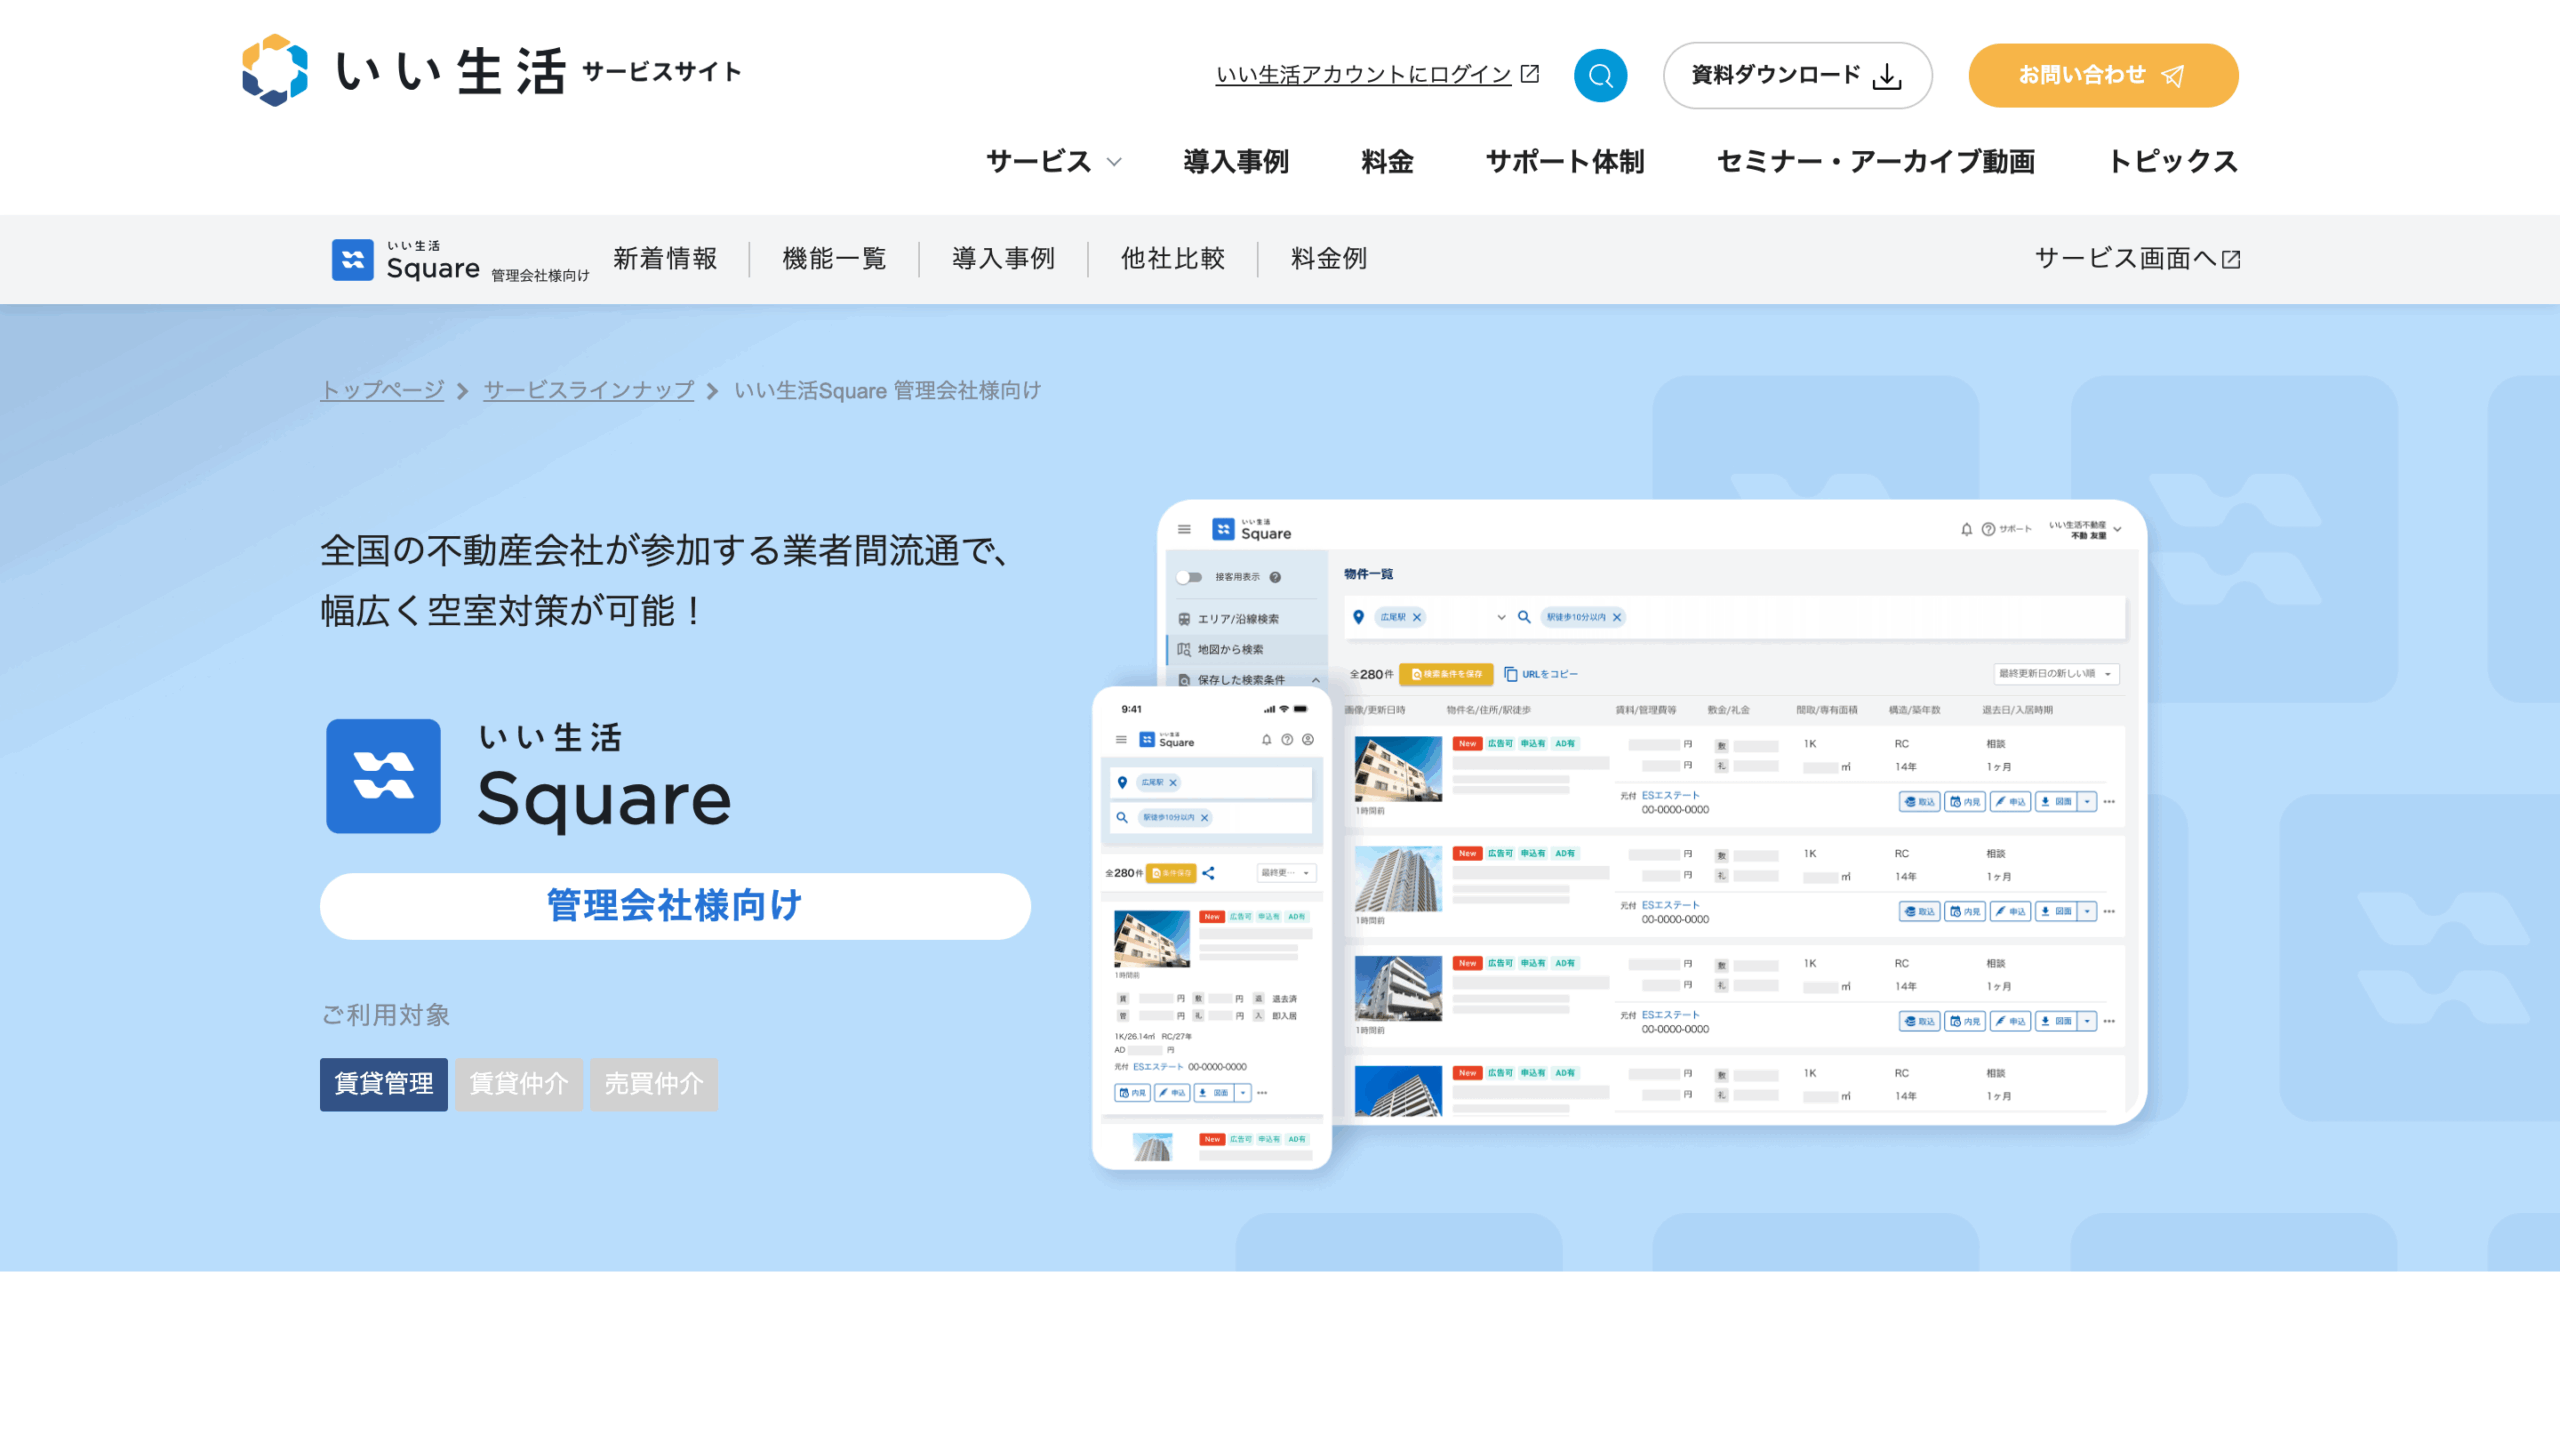This screenshot has width=2560, height=1444.
Task: Click the 管理会社様向け pill label
Action: click(675, 906)
